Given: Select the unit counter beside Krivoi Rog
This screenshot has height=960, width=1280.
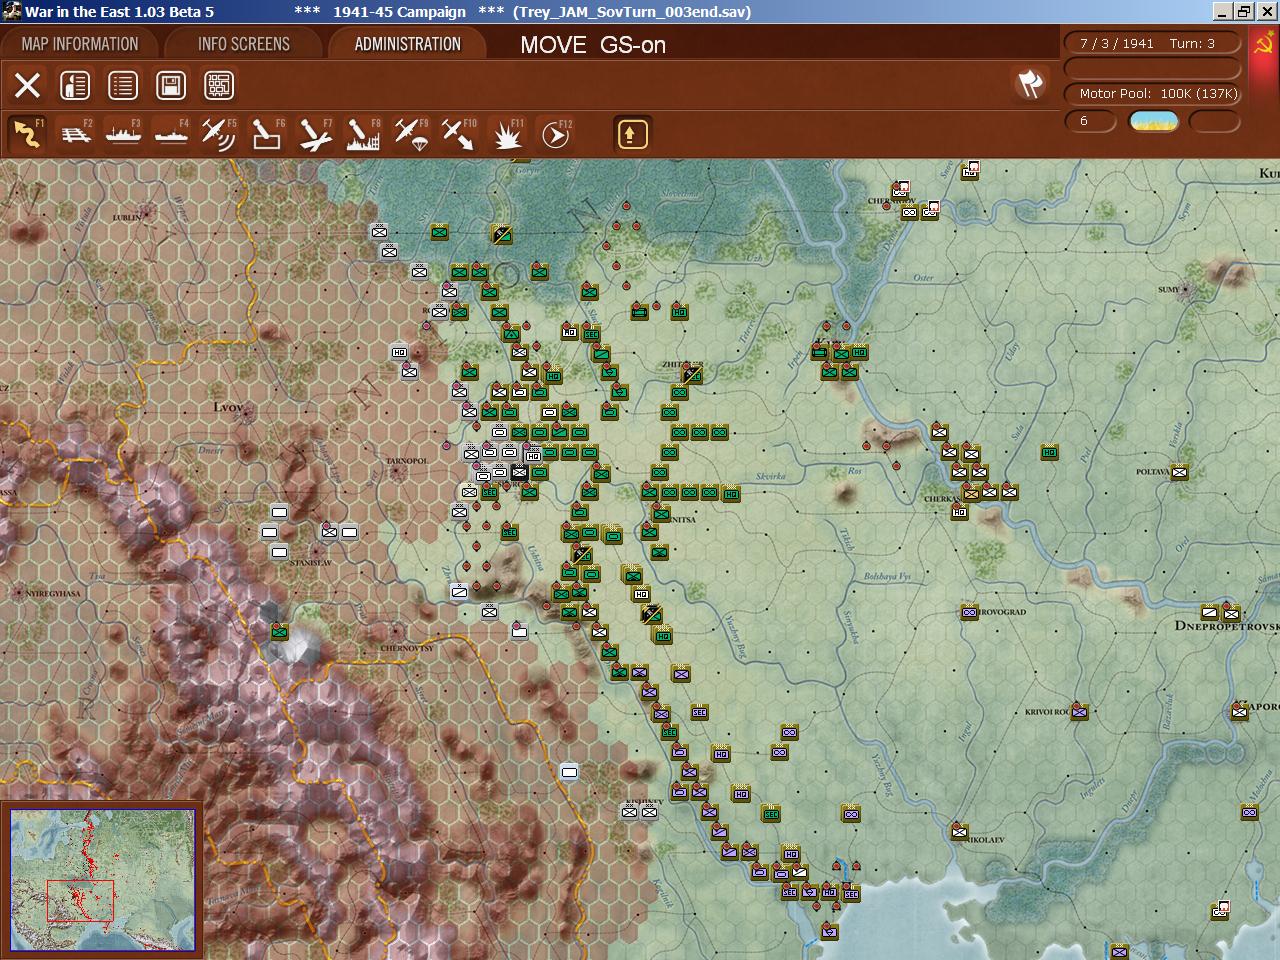Looking at the screenshot, I should [1080, 711].
